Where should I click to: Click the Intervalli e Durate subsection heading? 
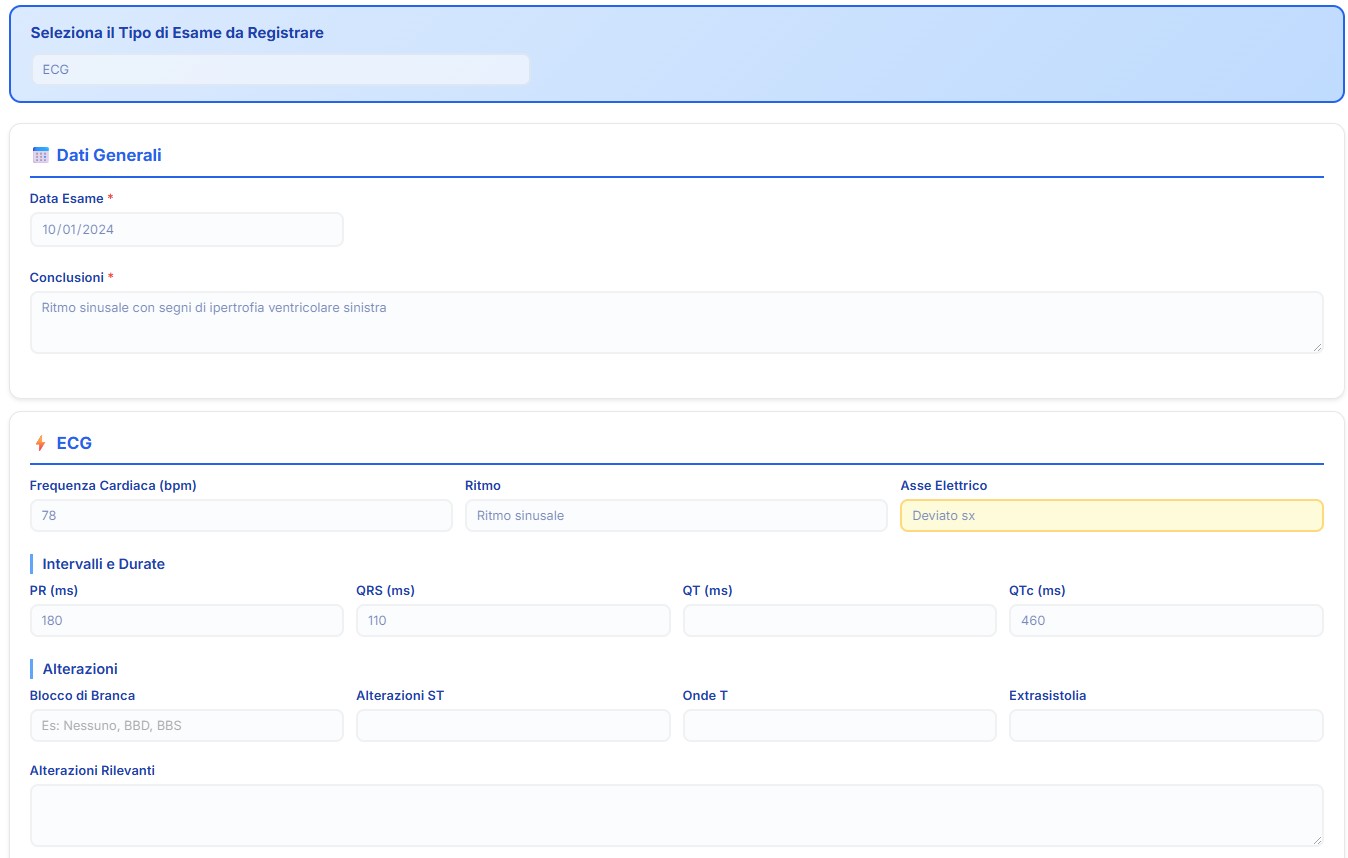[x=103, y=564]
